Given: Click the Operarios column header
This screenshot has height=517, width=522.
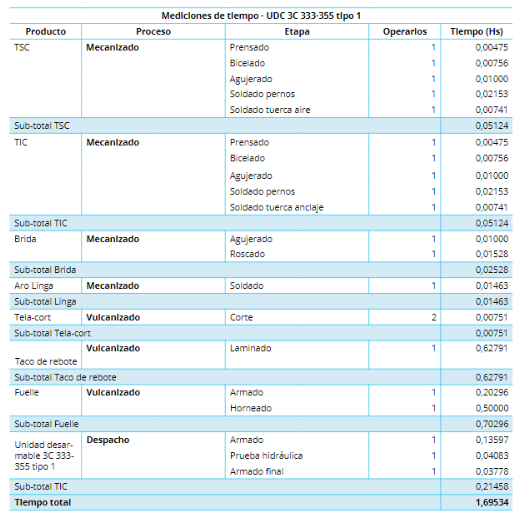Looking at the screenshot, I should [405, 32].
